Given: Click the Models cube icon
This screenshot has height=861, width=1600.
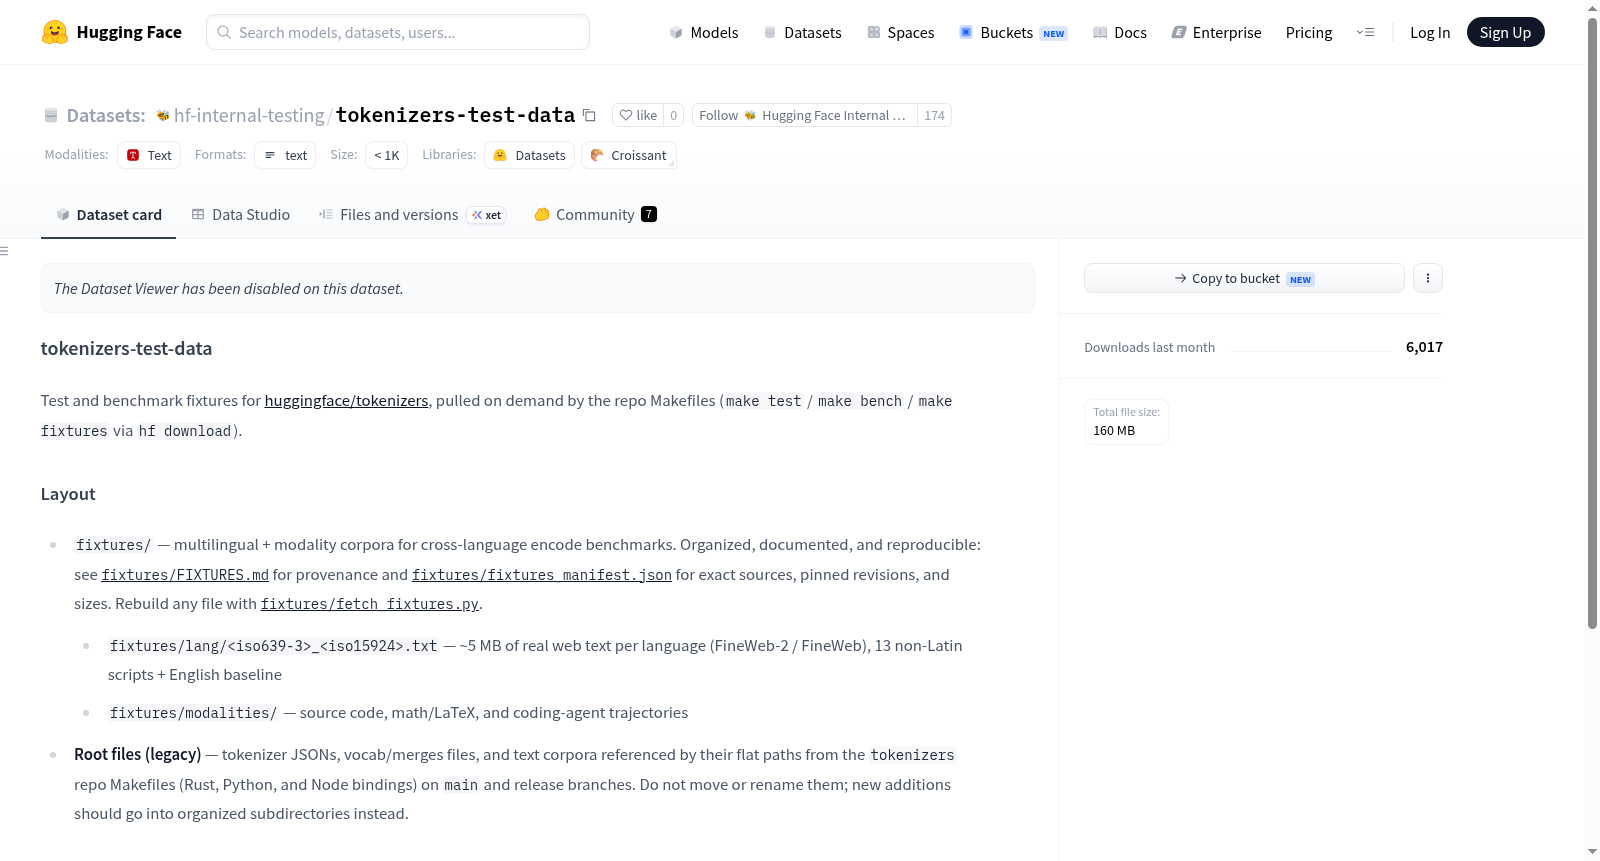Looking at the screenshot, I should (x=676, y=32).
